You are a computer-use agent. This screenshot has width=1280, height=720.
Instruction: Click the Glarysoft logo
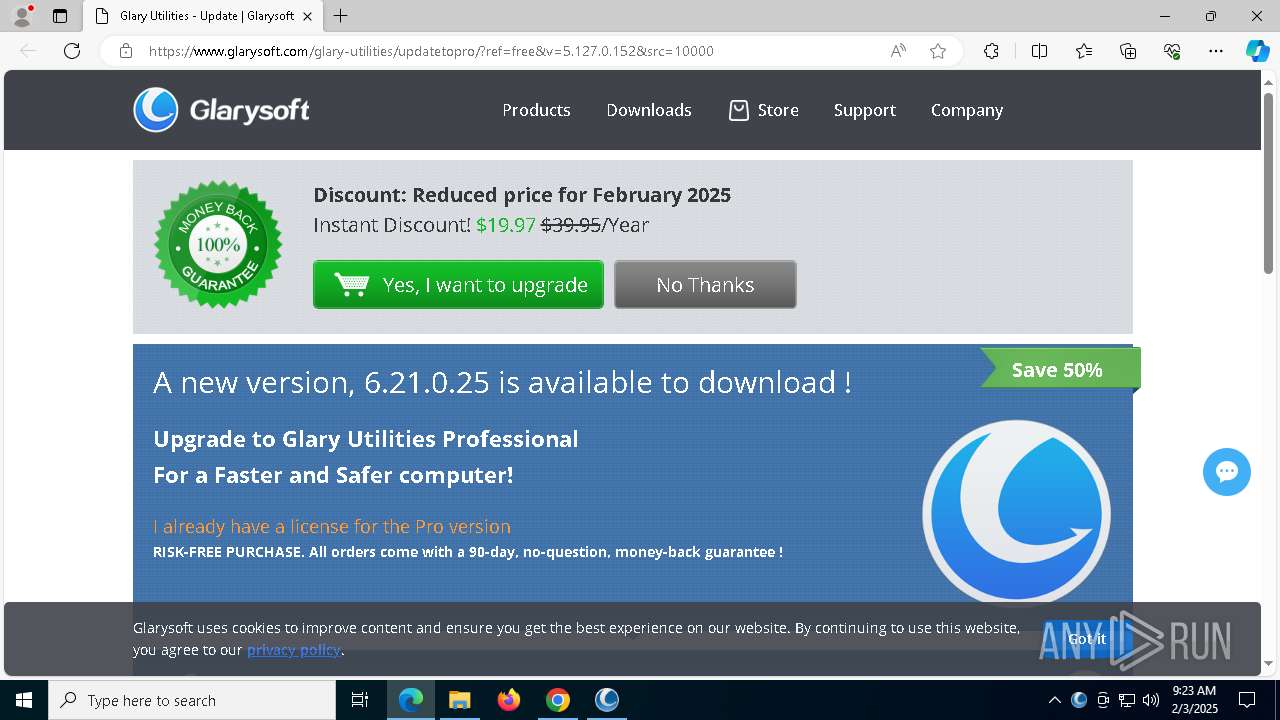coord(222,110)
